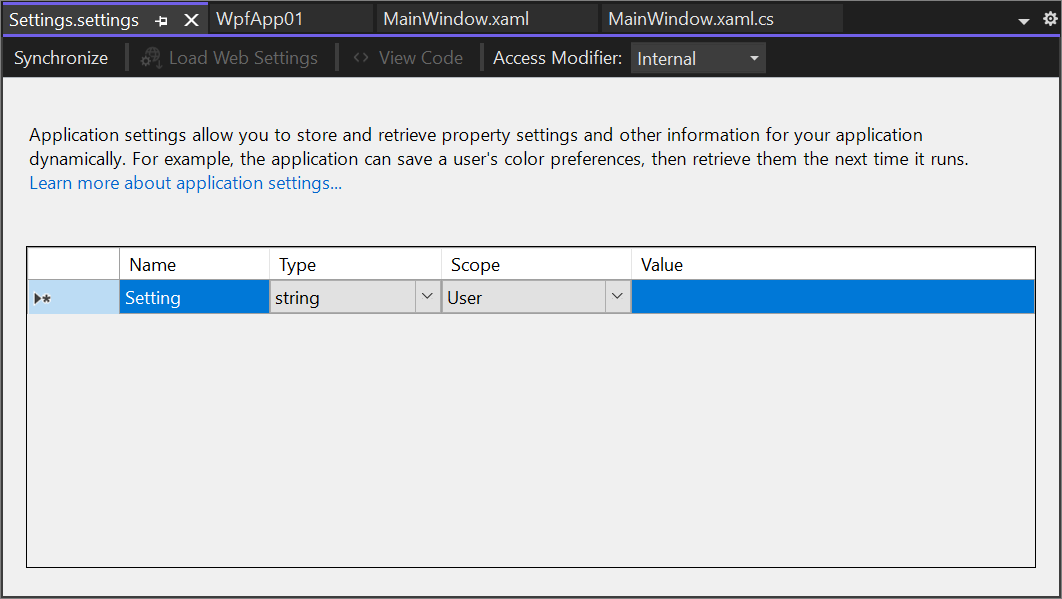Open the Learn more about application settings link
Screen dimensions: 1062x599
pos(184,183)
